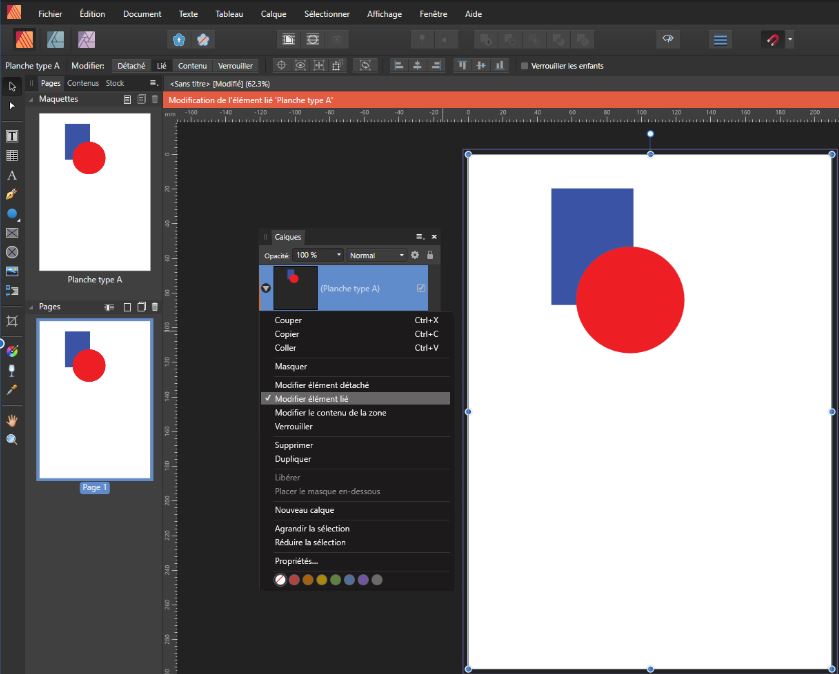Viewport: 839px width, 674px height.
Task: Select the blue Ellipse shape tool
Action: [x=12, y=213]
